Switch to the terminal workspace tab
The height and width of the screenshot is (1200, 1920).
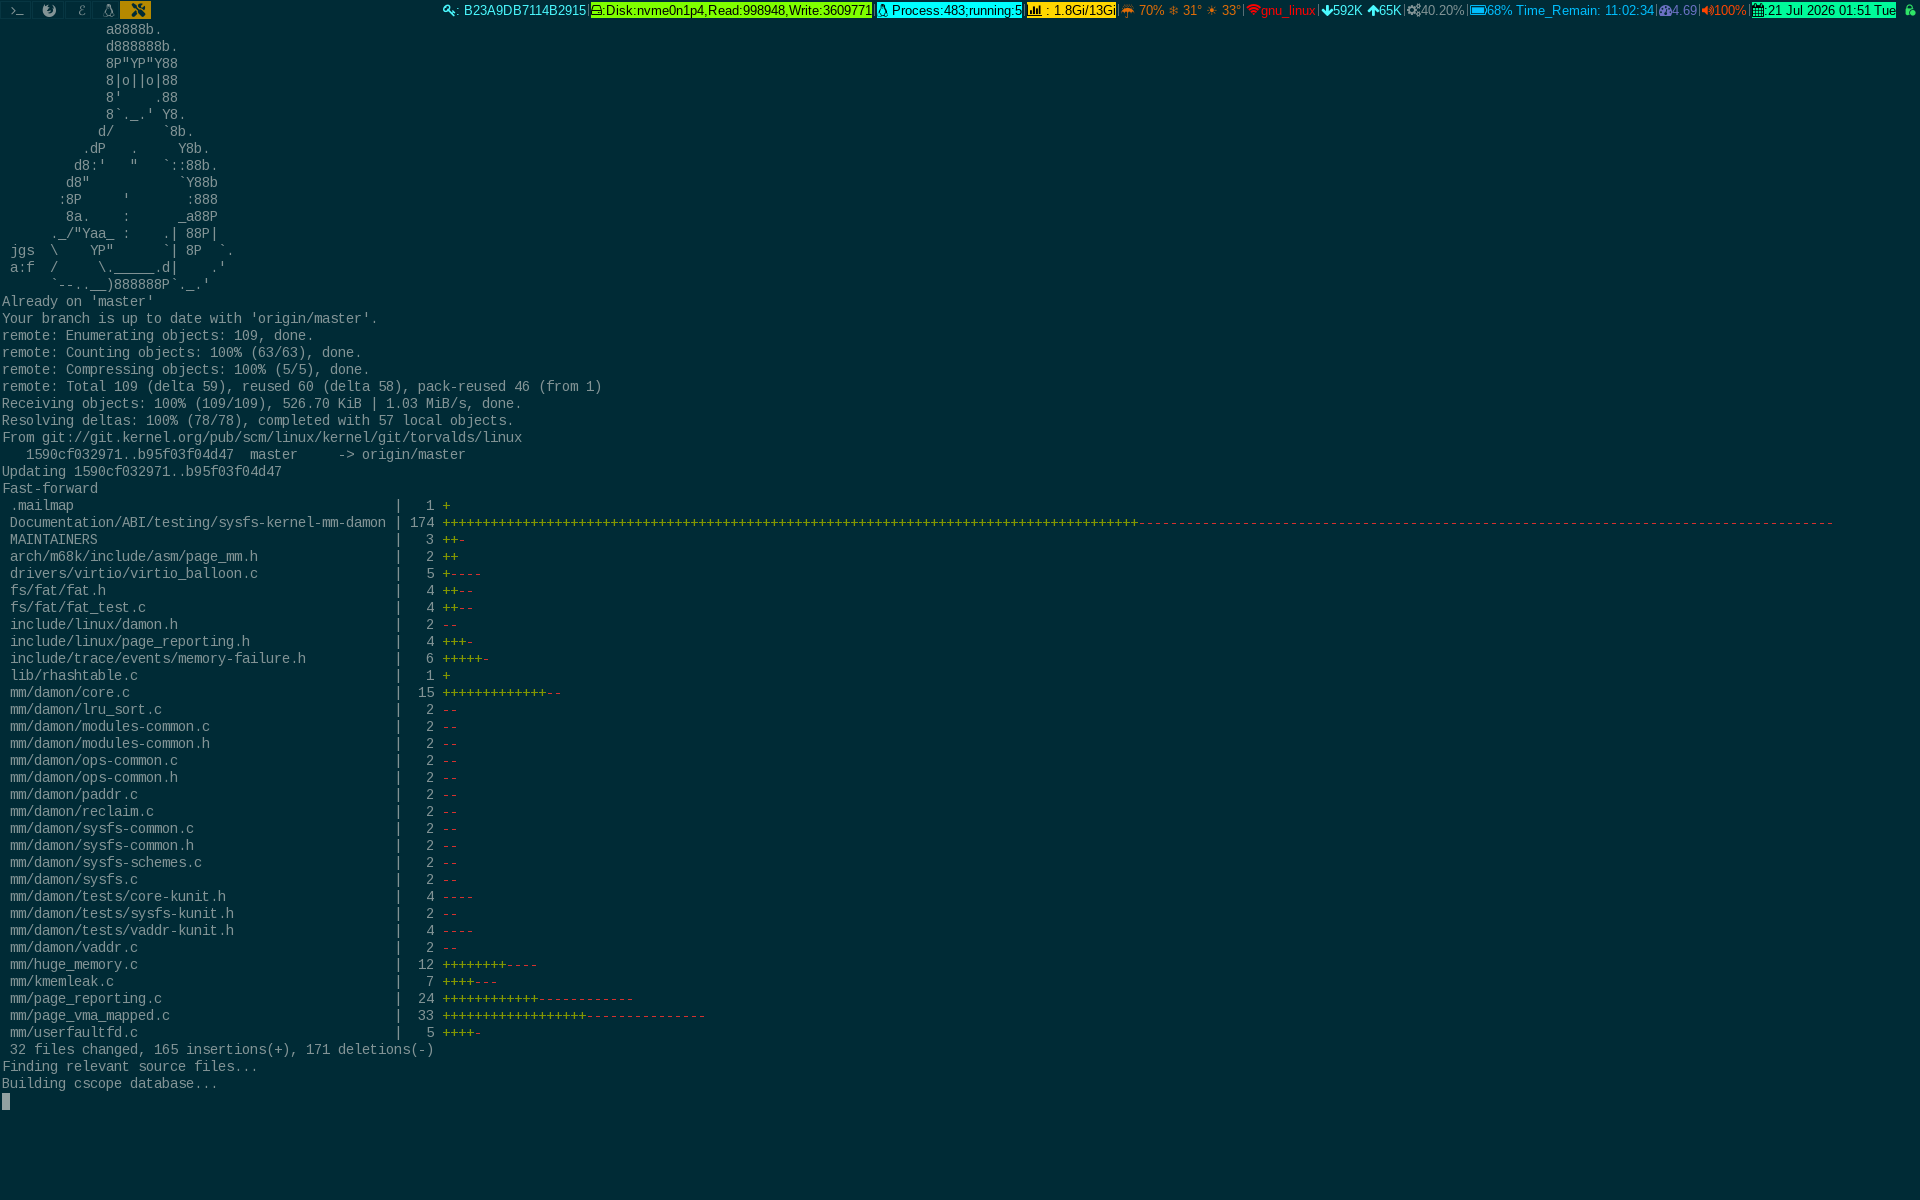coord(16,10)
